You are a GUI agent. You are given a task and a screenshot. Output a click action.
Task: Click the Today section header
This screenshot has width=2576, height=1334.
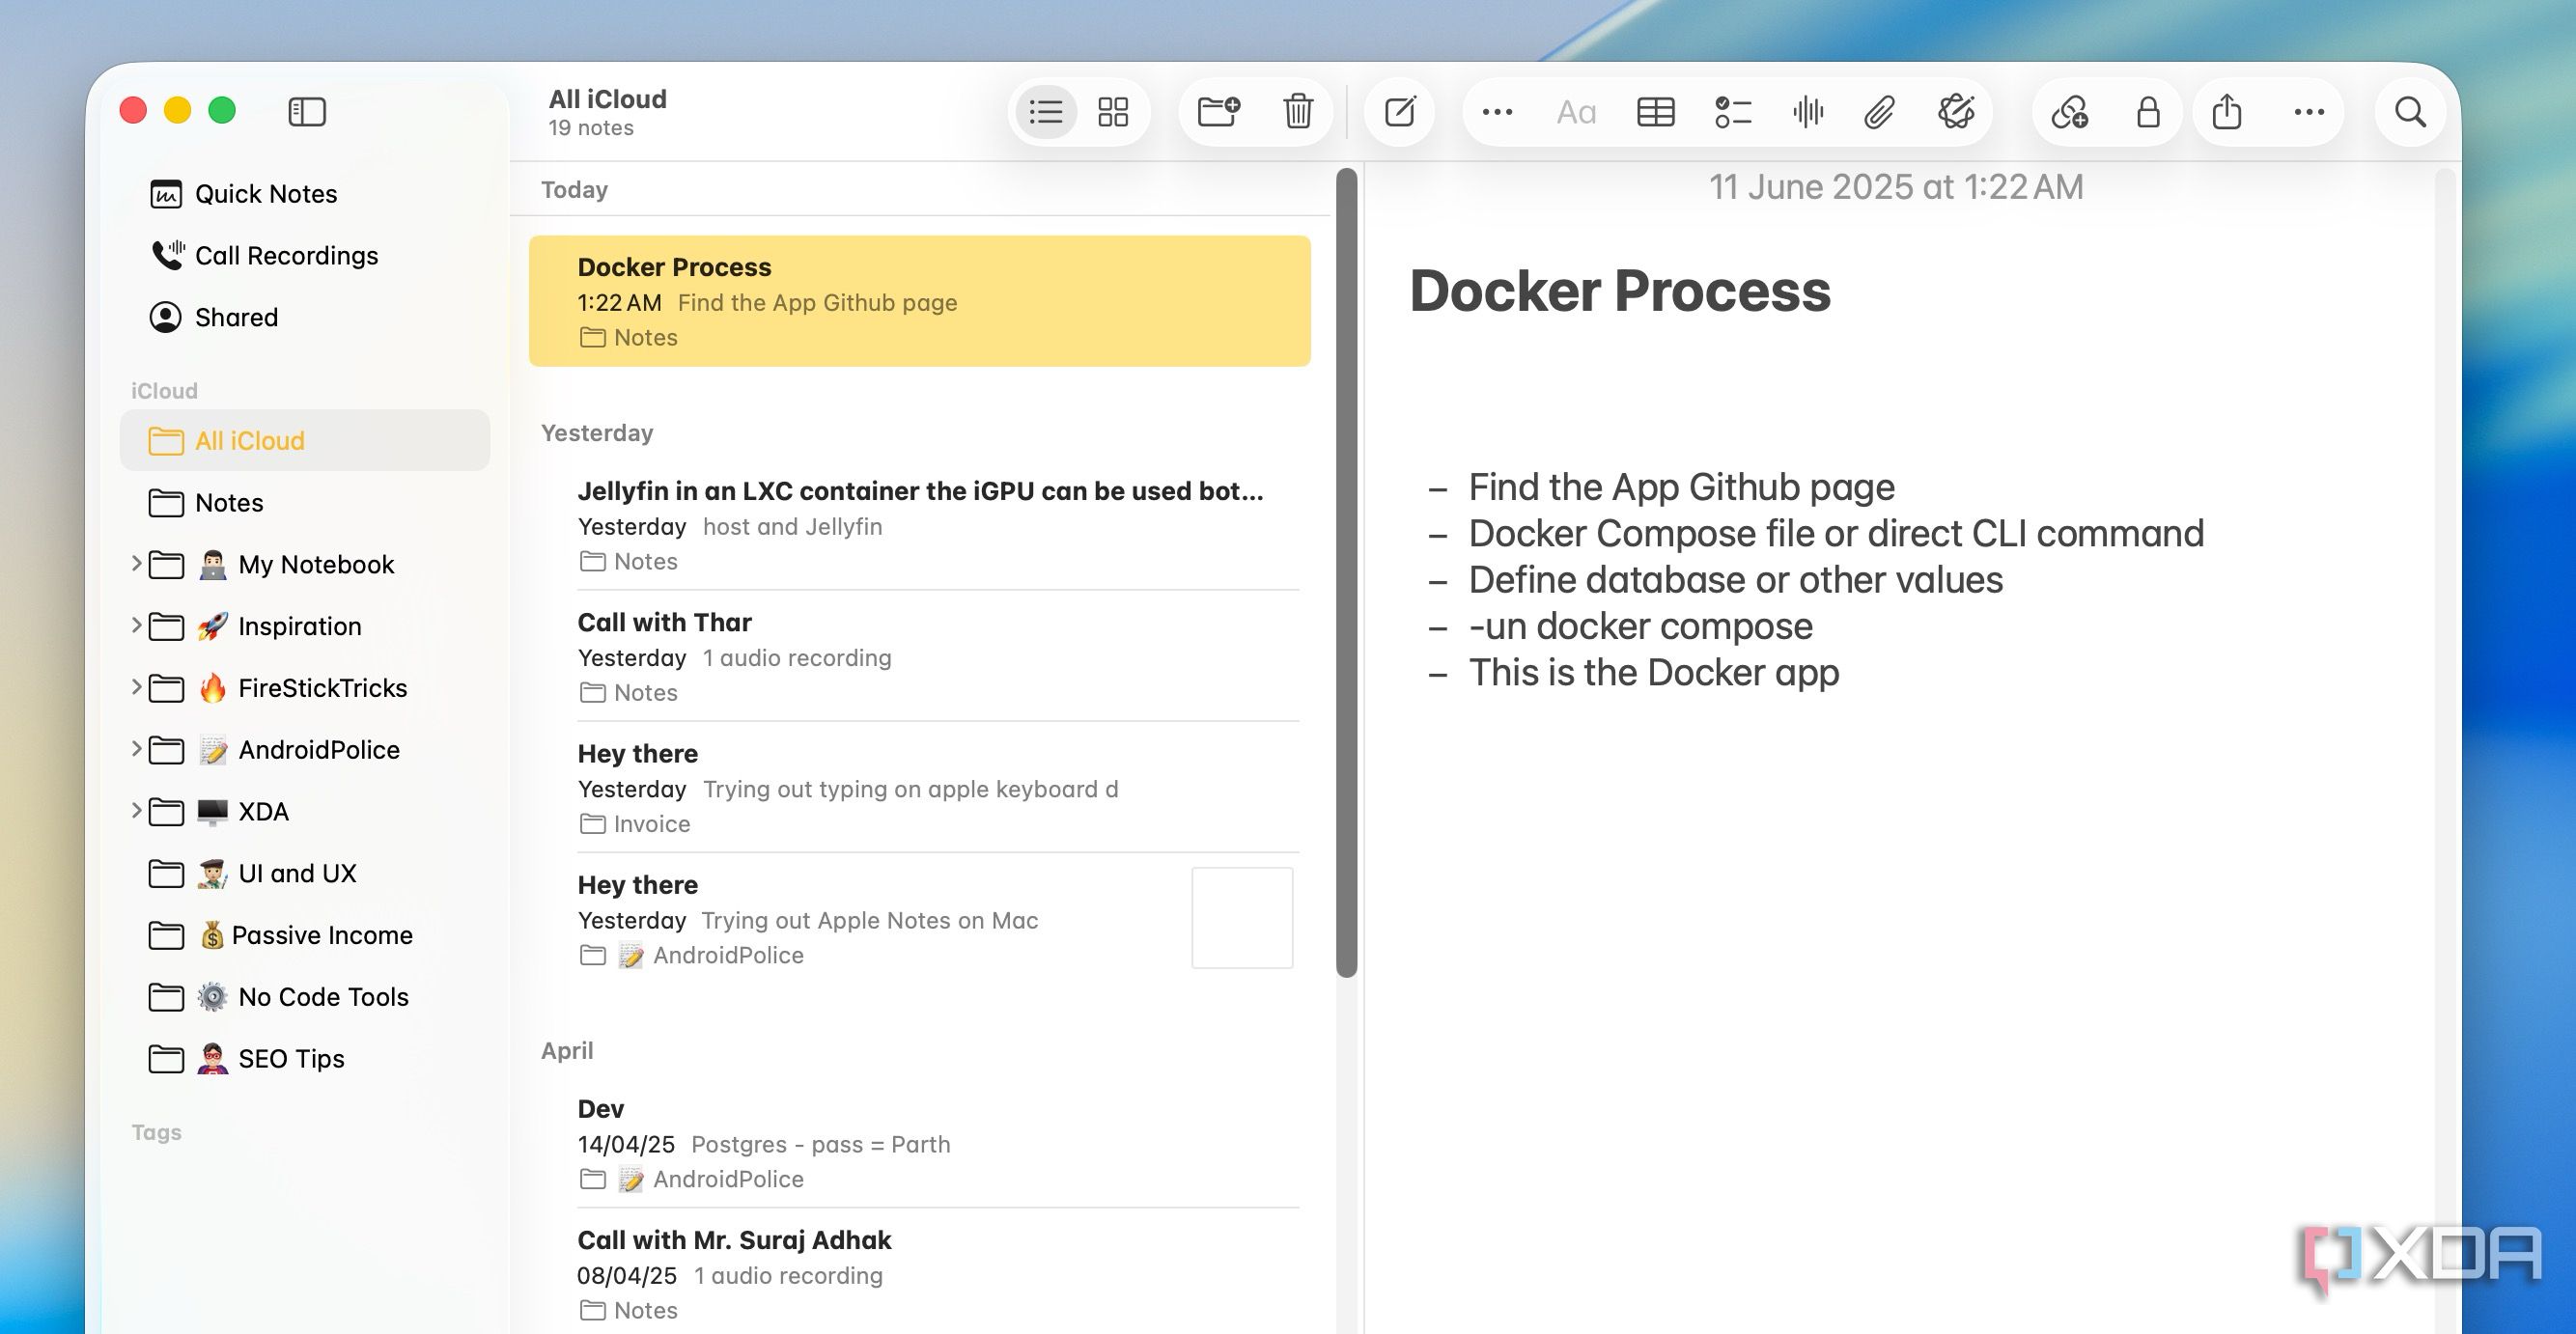point(574,190)
